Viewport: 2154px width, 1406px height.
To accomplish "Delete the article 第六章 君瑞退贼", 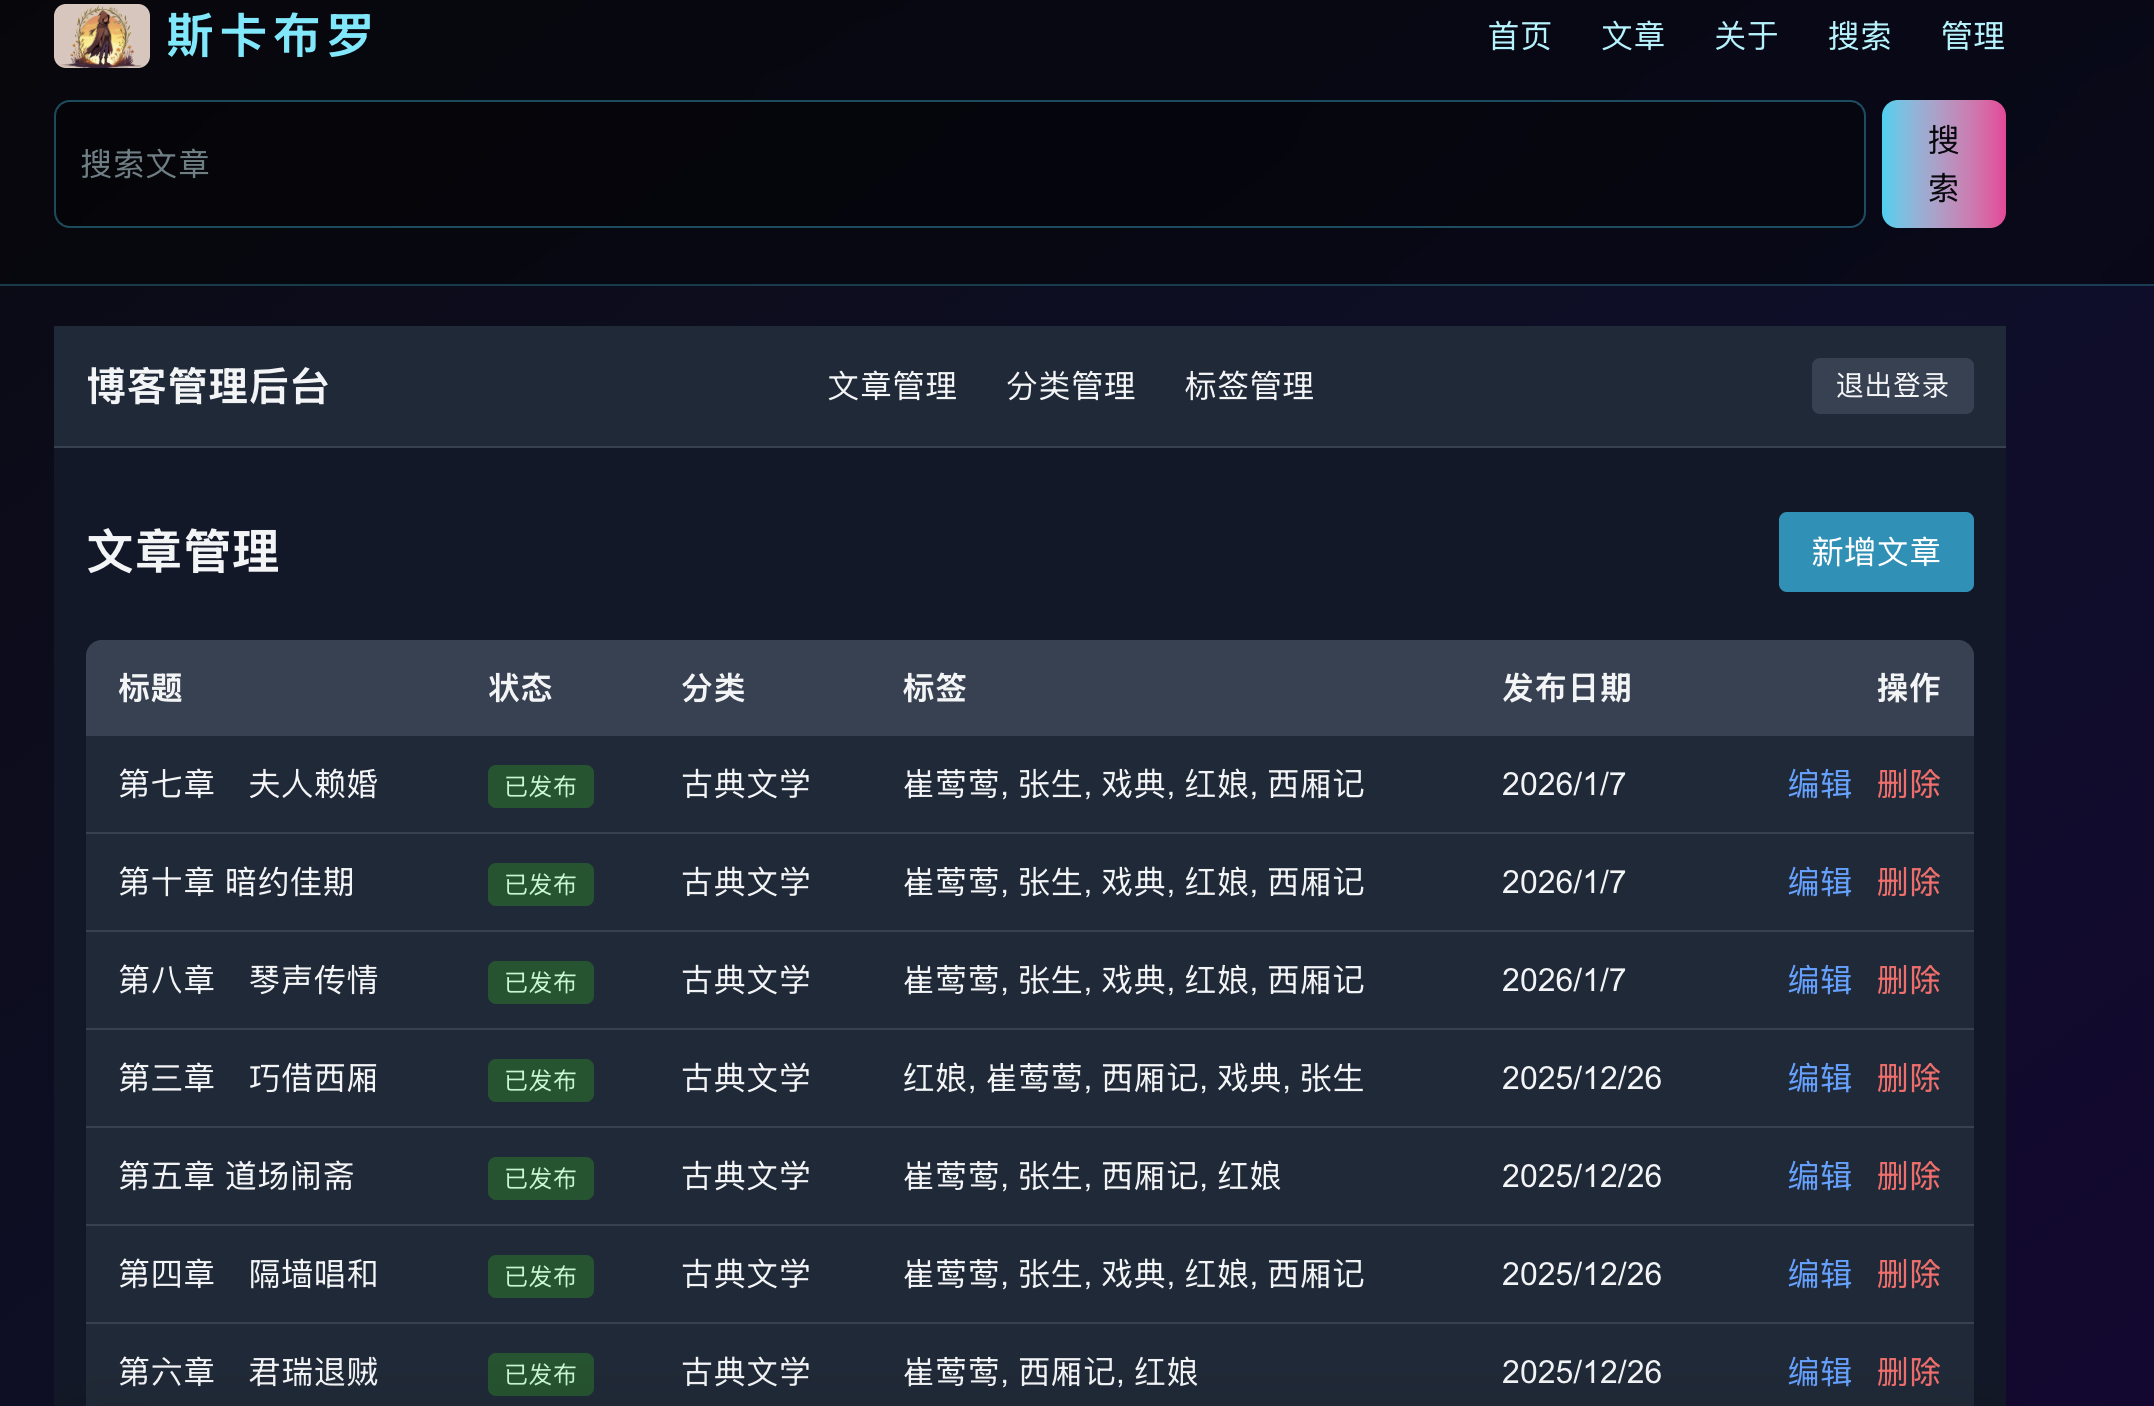I will point(1907,1371).
